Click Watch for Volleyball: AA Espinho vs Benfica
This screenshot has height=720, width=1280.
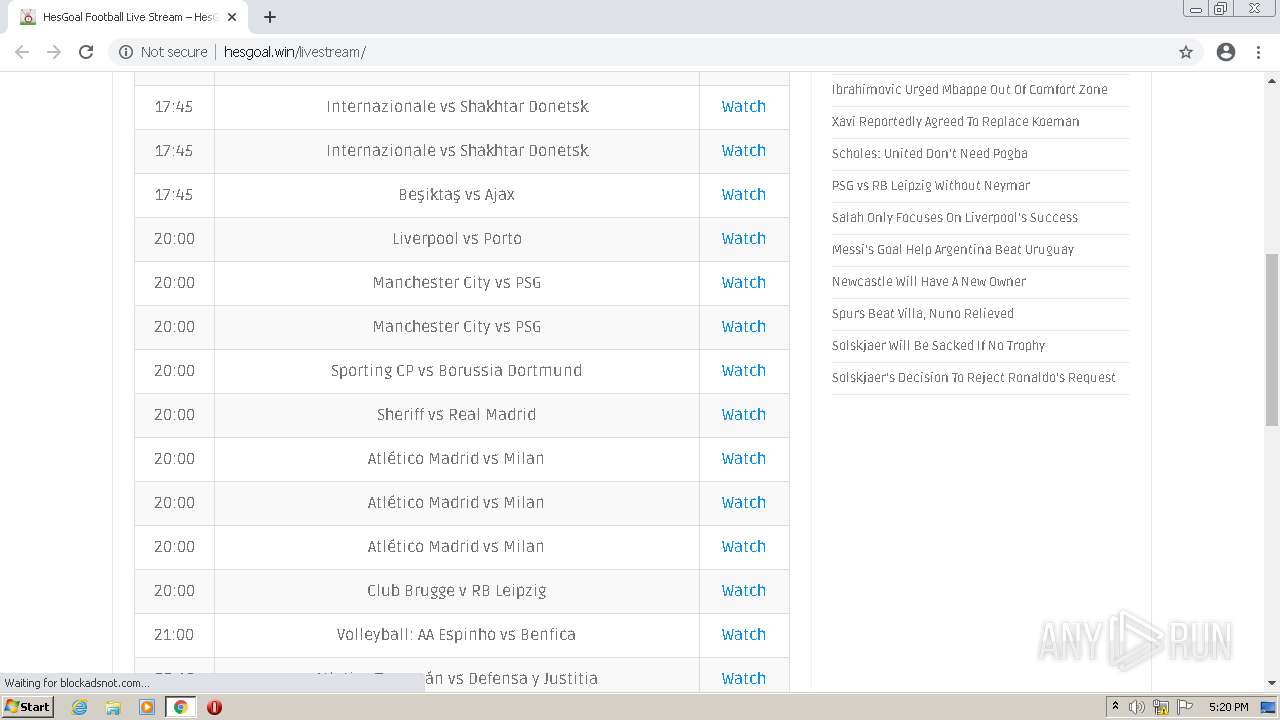pos(743,635)
